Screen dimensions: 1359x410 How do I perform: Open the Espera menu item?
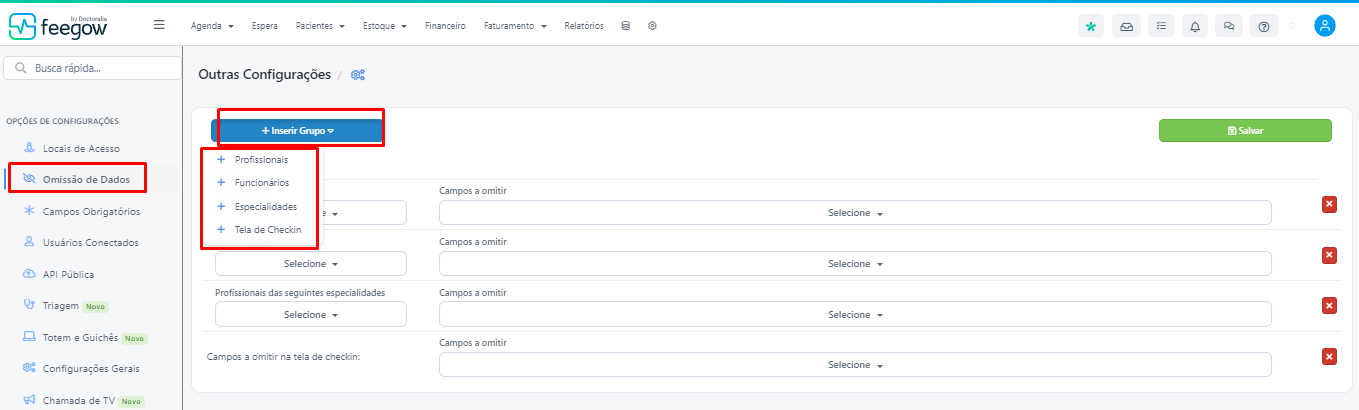pos(265,26)
